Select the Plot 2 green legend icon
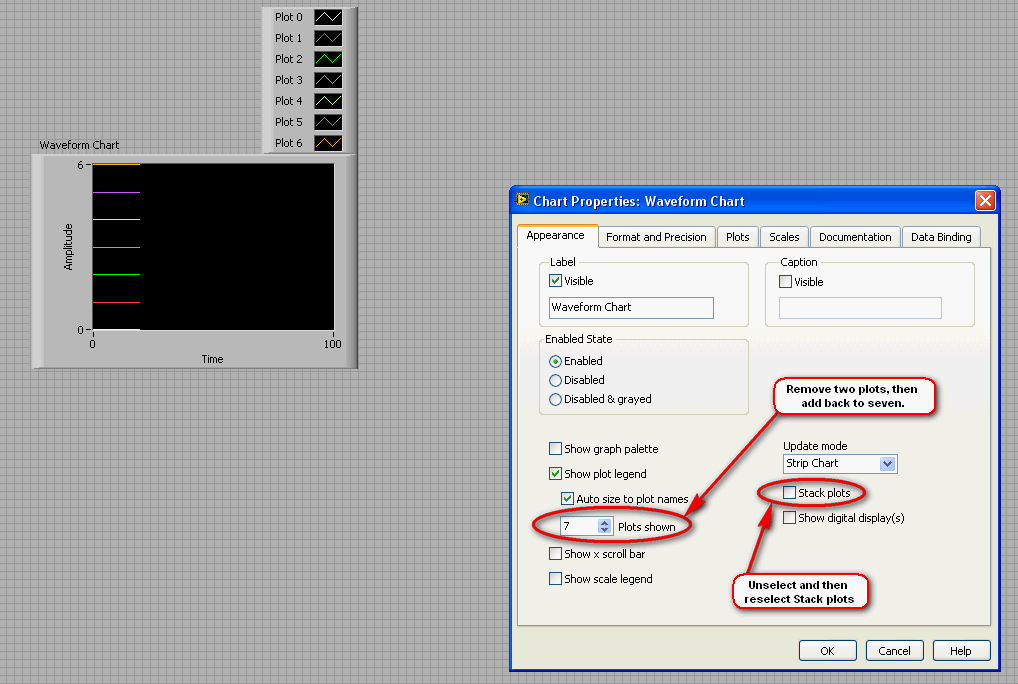This screenshot has width=1018, height=684. click(x=328, y=59)
